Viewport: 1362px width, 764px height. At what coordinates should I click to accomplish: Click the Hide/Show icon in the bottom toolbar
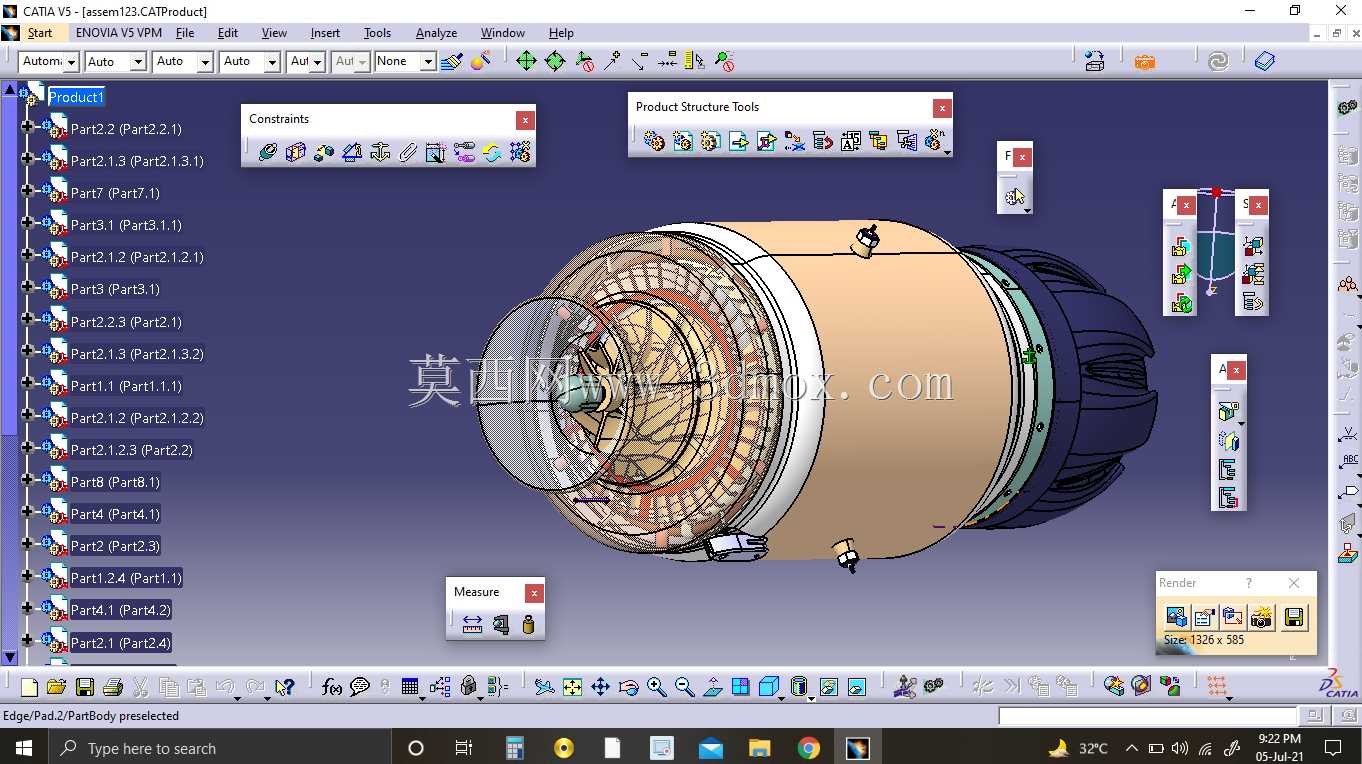(829, 687)
